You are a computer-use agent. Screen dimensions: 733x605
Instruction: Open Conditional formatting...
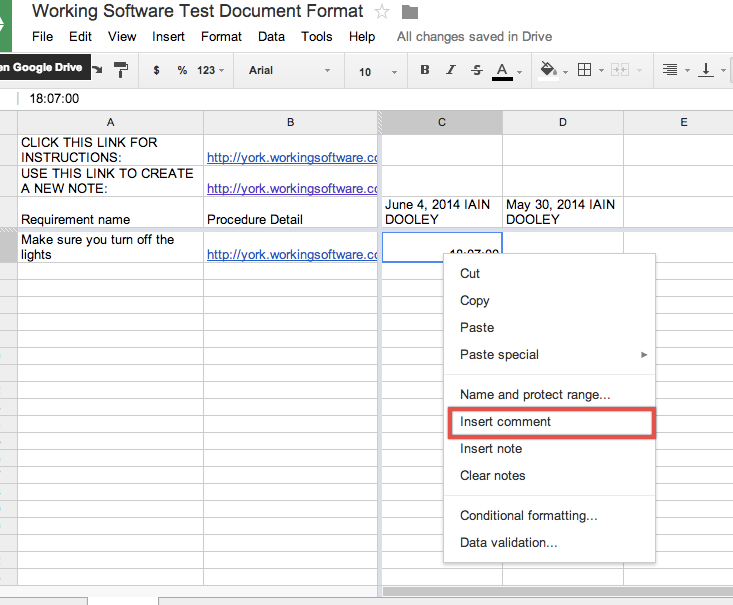click(549, 516)
